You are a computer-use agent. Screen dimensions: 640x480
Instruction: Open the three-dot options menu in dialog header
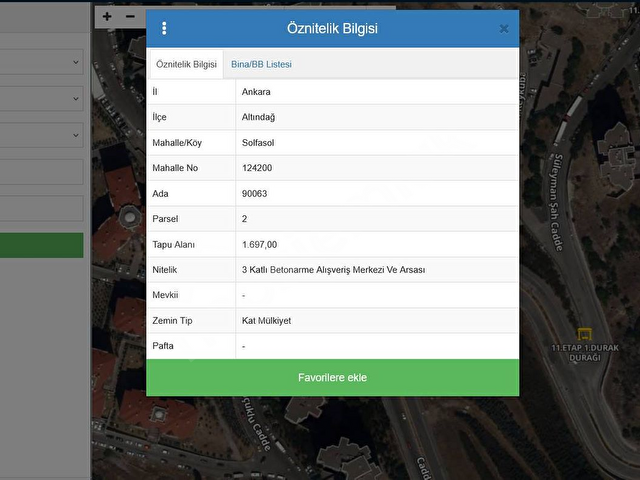click(164, 28)
